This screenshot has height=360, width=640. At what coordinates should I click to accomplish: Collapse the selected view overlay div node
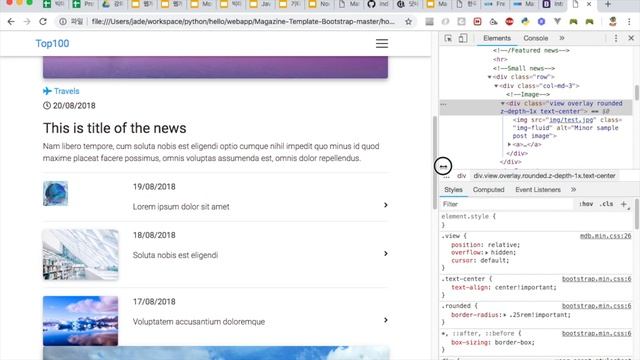[503, 104]
